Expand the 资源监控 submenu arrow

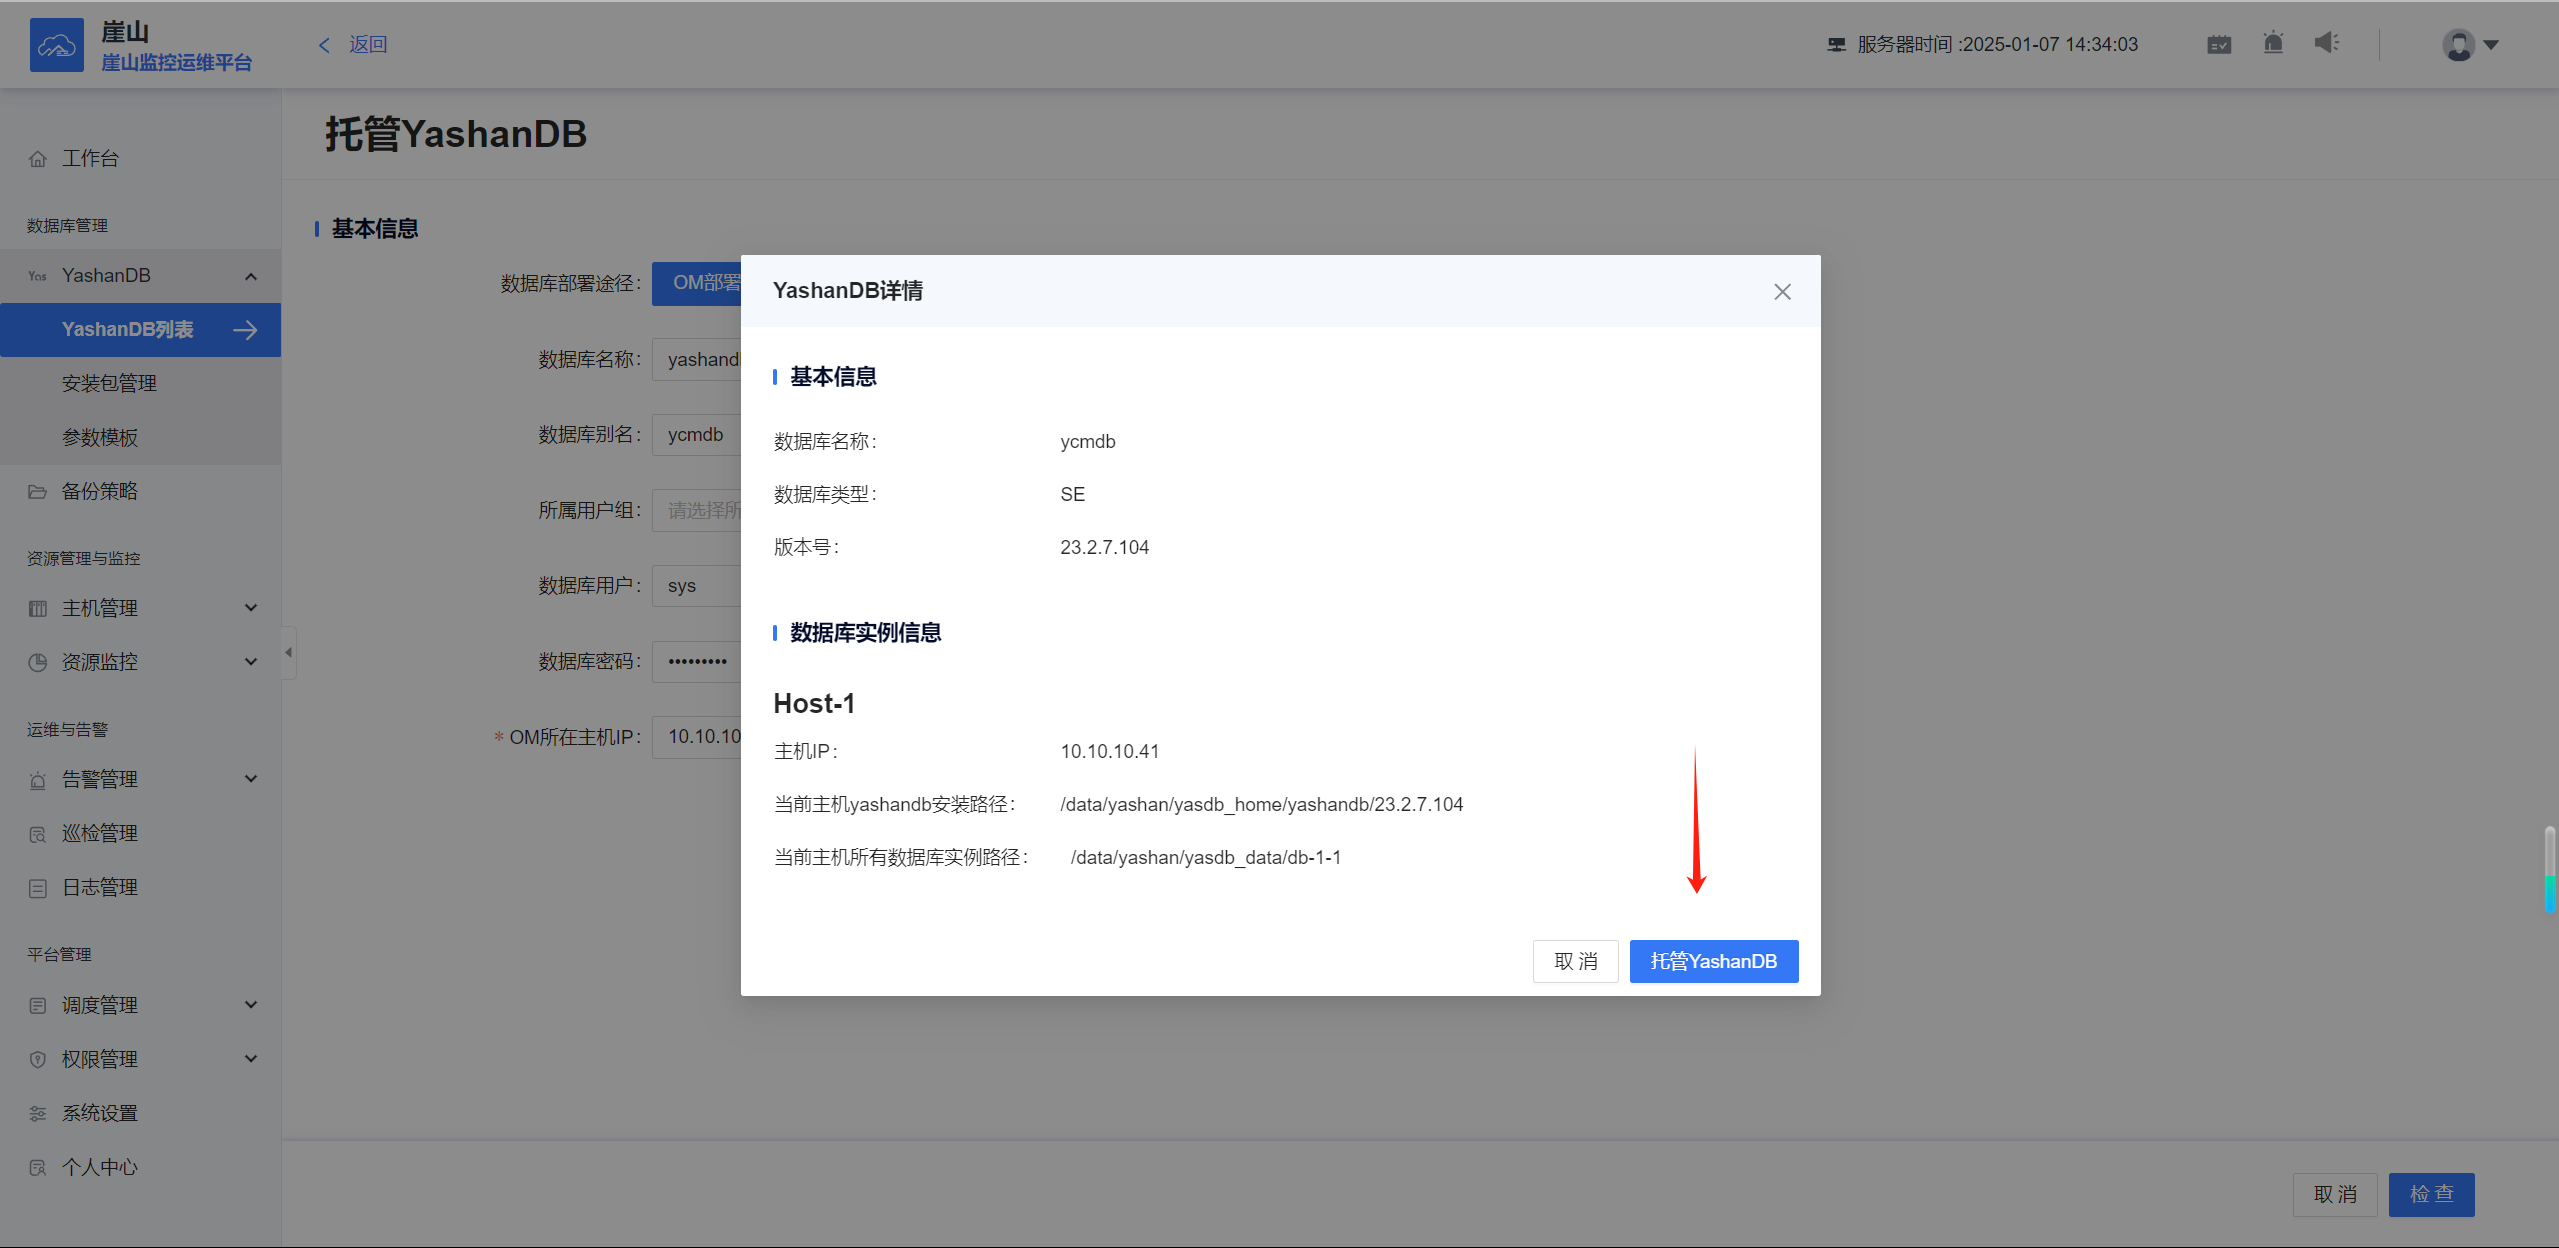(251, 662)
